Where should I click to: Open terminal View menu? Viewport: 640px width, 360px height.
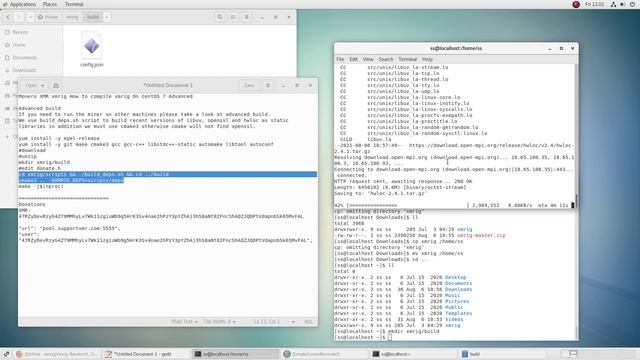tap(368, 59)
